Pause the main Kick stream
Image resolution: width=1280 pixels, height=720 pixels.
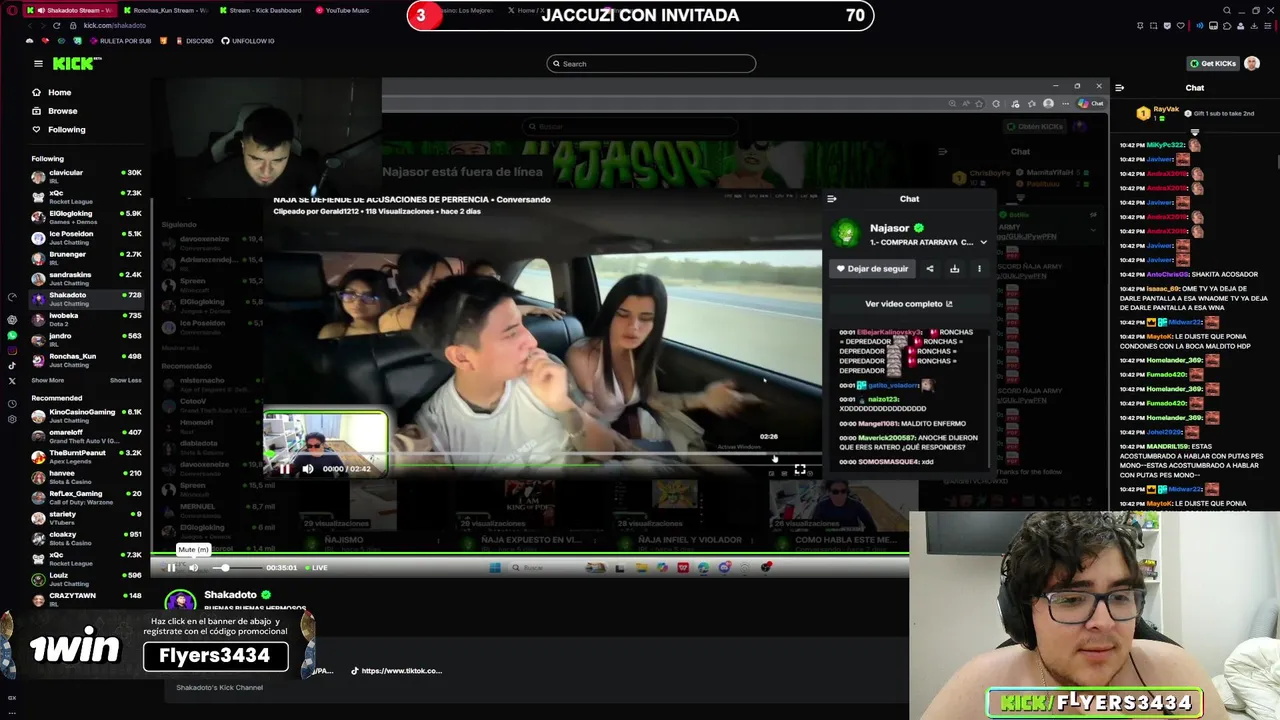(x=171, y=568)
